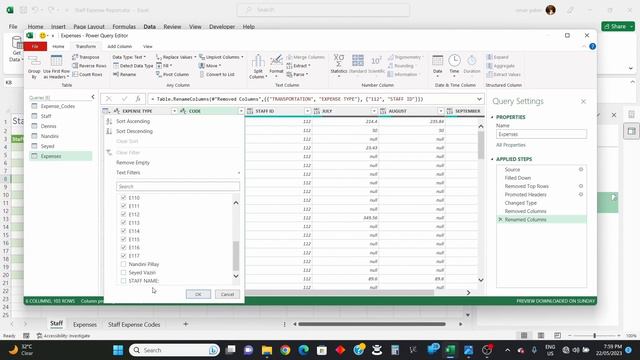Click the Time column icon
The height and width of the screenshot is (360, 640).
pos(454,61)
